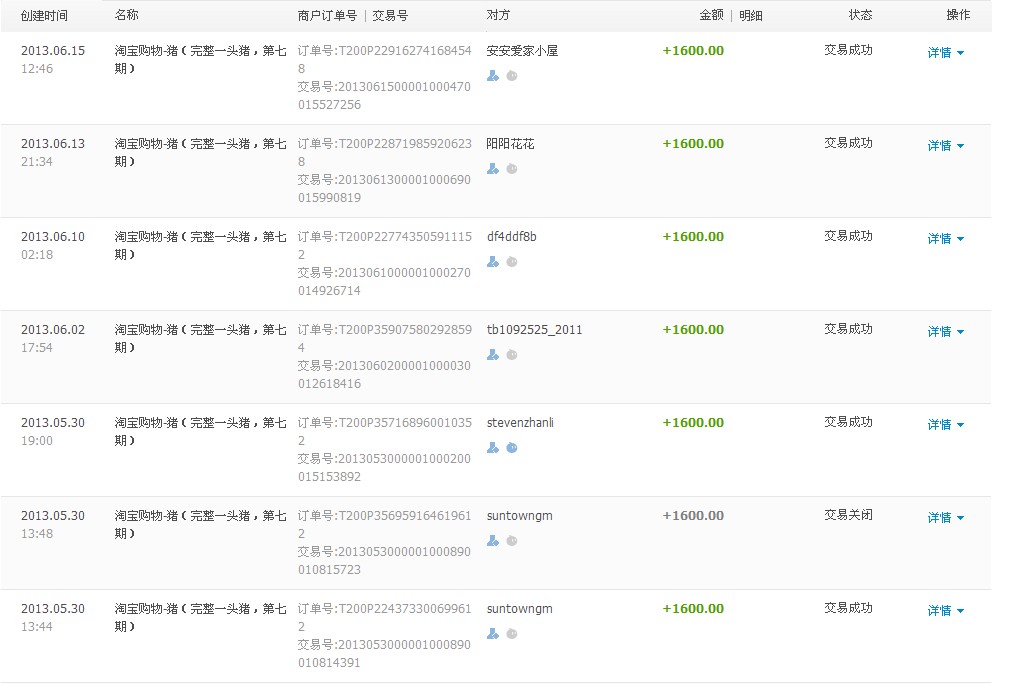
Task: Click the counterparty name stevenzhanli
Action: point(520,423)
